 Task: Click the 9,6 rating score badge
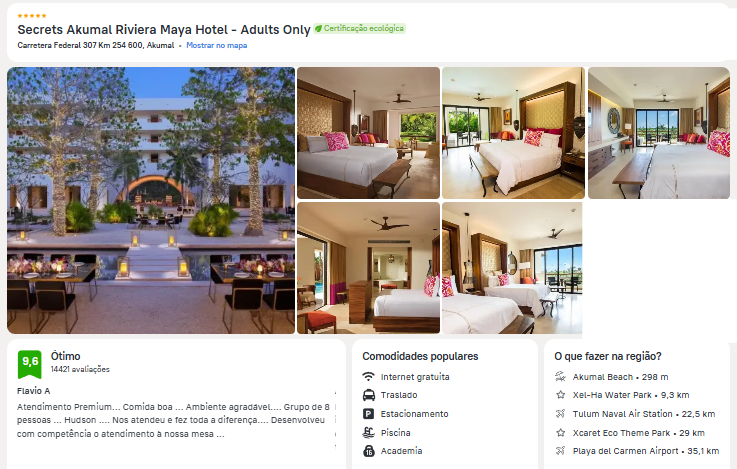pyautogui.click(x=30, y=364)
